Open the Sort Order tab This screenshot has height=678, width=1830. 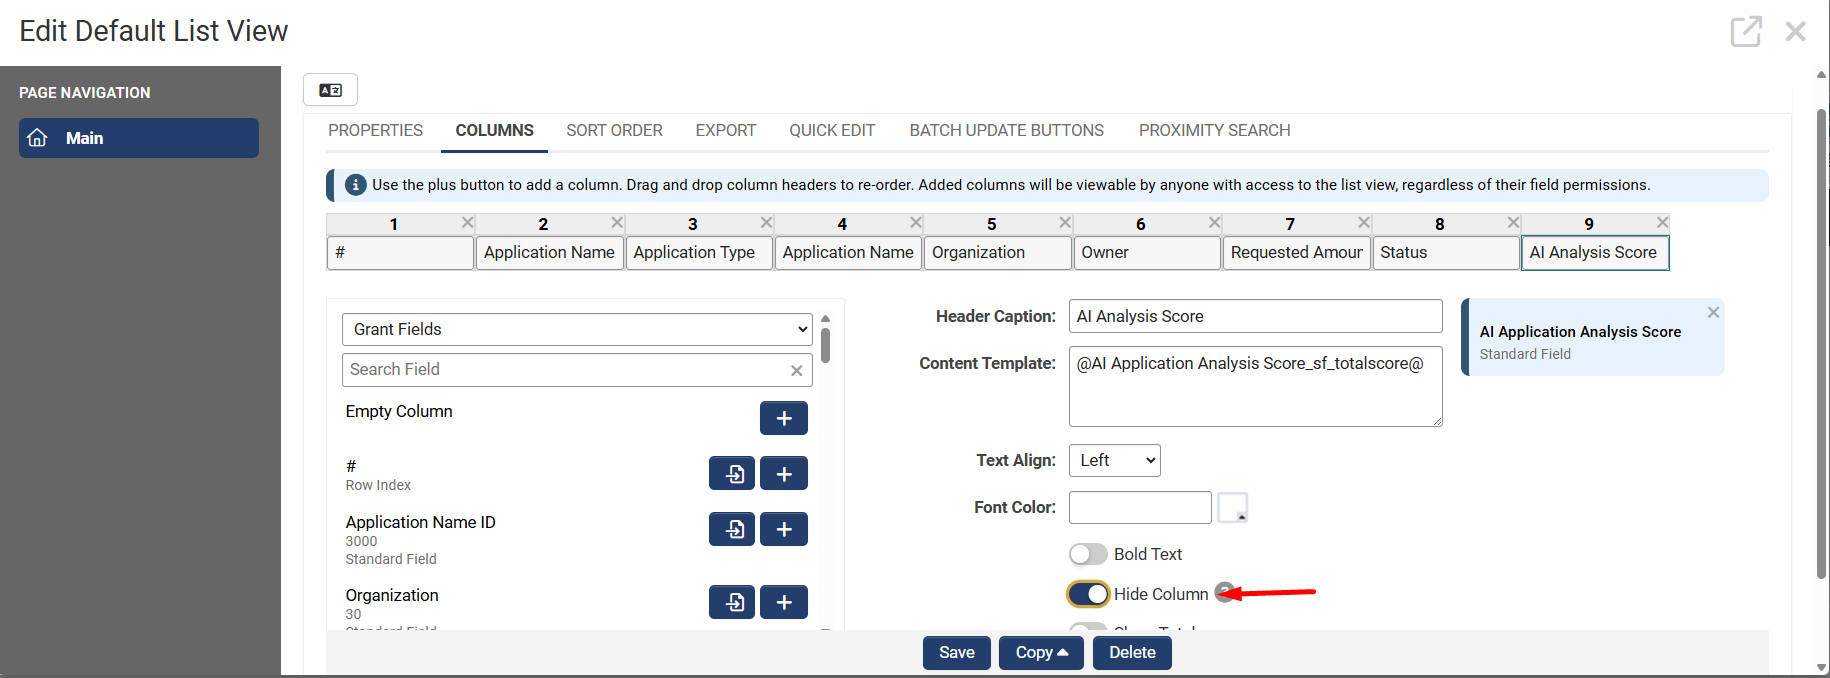coord(614,130)
